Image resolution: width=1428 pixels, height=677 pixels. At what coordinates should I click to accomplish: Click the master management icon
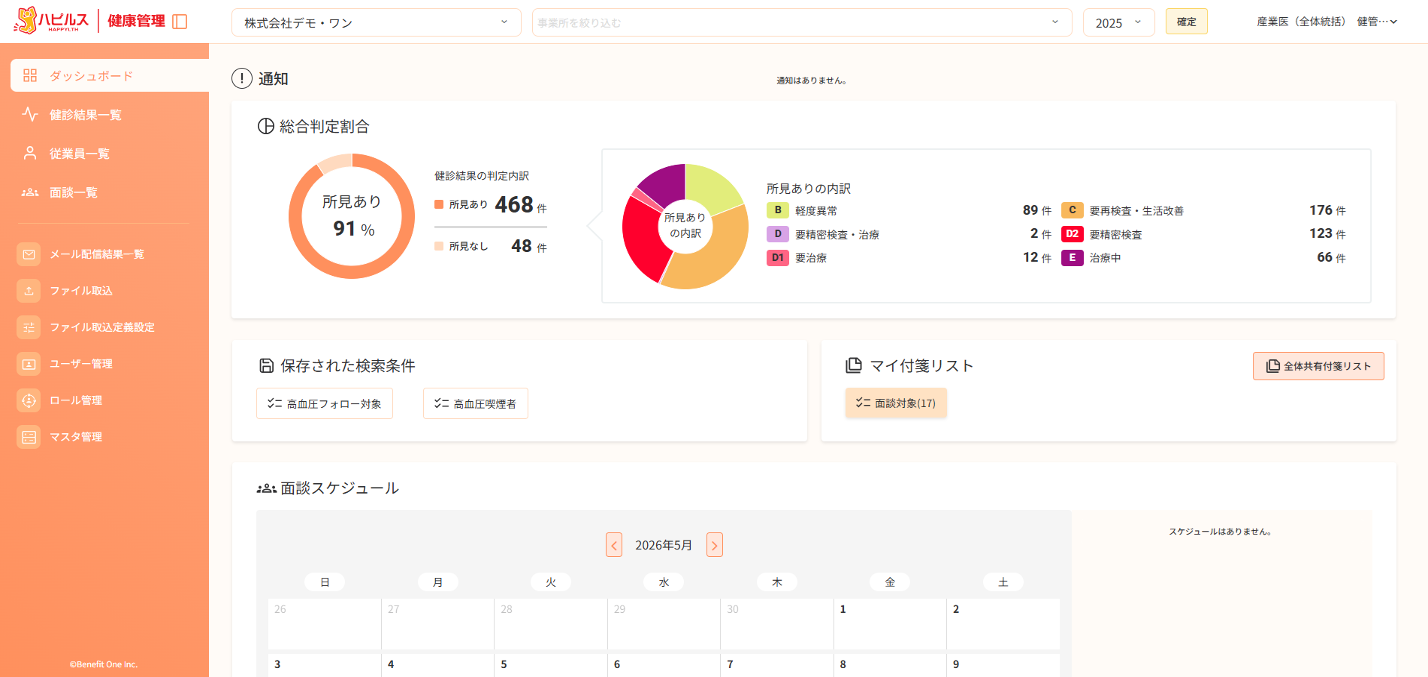coord(29,437)
